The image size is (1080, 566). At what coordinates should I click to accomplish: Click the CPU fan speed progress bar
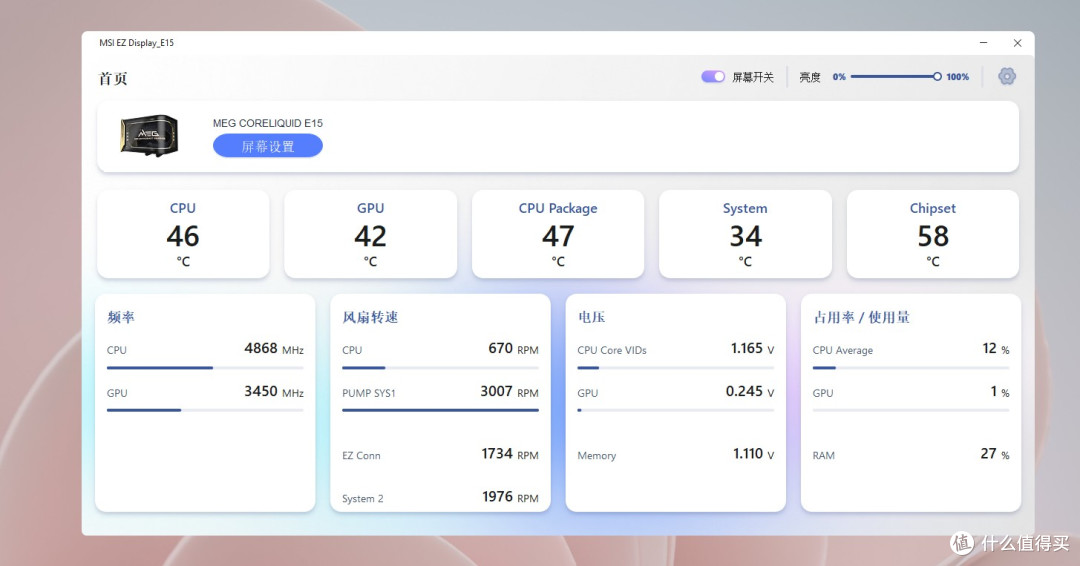coord(441,368)
